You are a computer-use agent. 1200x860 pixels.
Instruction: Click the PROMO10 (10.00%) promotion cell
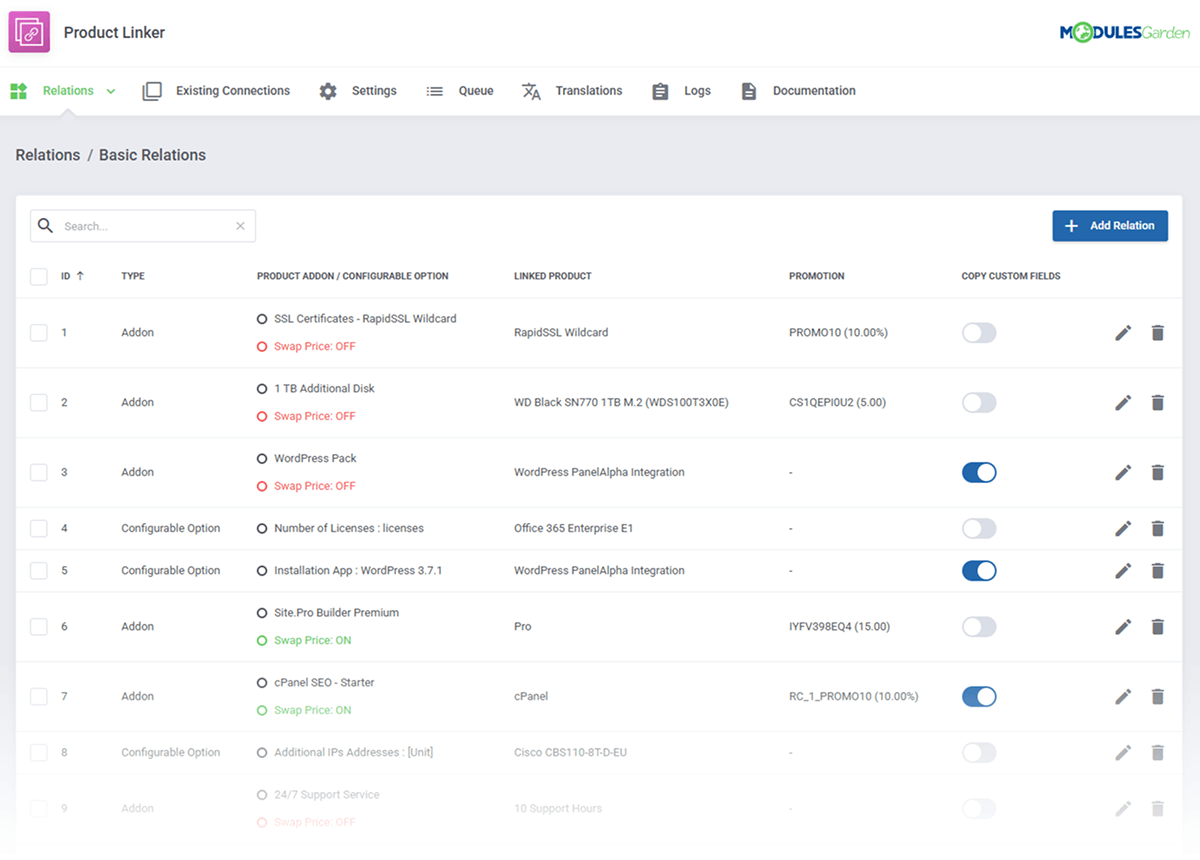[838, 333]
